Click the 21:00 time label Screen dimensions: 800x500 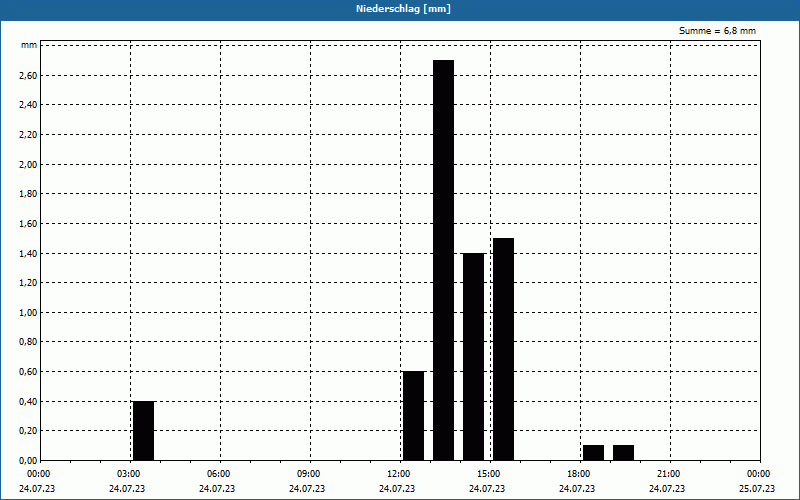(x=669, y=474)
